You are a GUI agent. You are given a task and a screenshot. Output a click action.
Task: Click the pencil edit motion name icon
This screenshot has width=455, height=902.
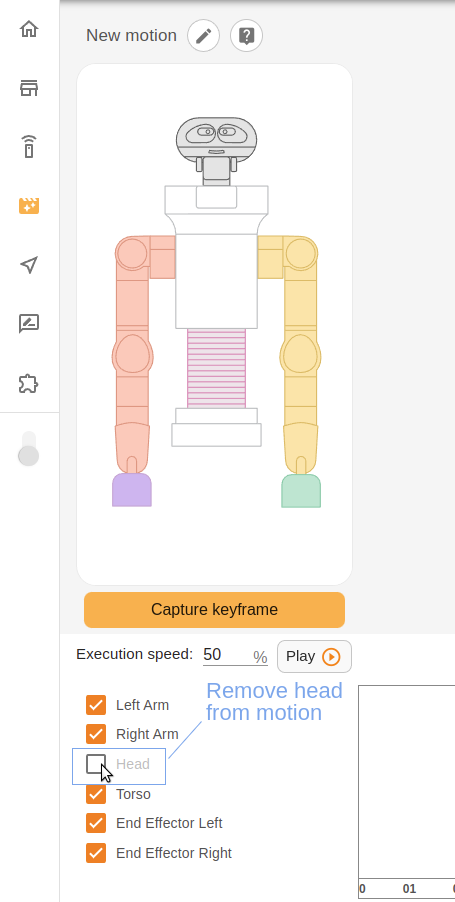[x=204, y=36]
